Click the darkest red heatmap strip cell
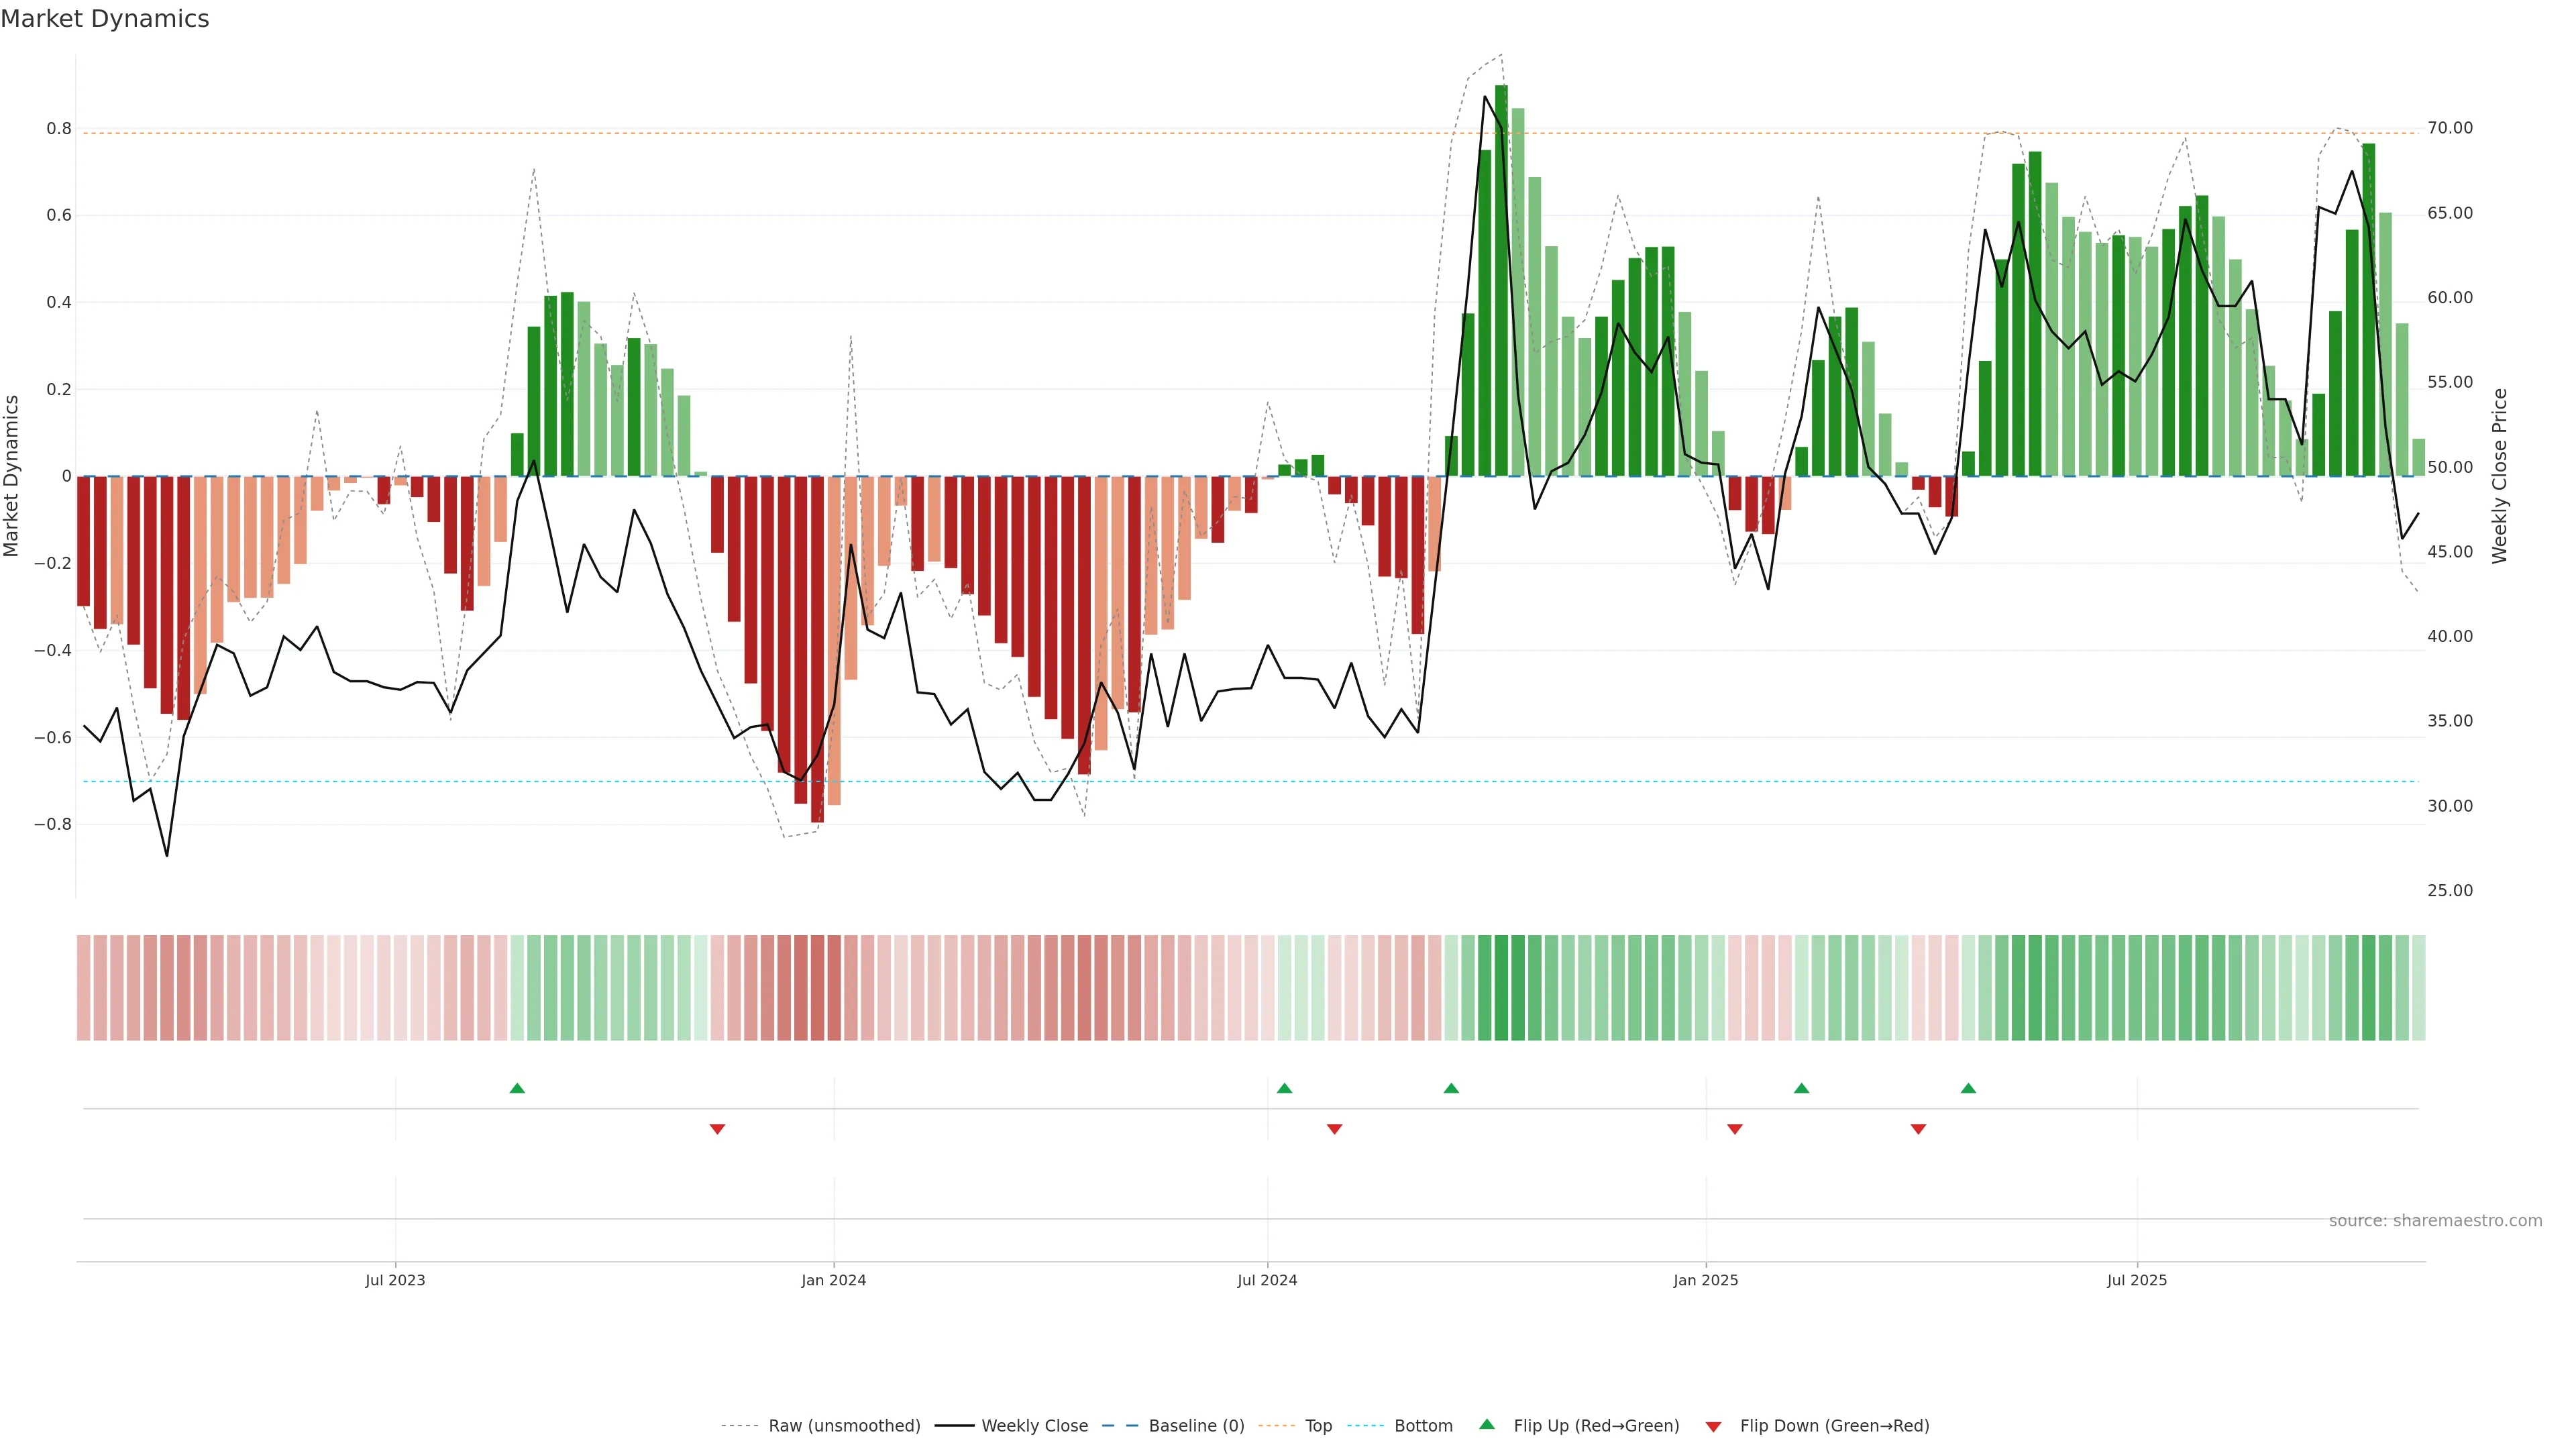 tap(817, 987)
